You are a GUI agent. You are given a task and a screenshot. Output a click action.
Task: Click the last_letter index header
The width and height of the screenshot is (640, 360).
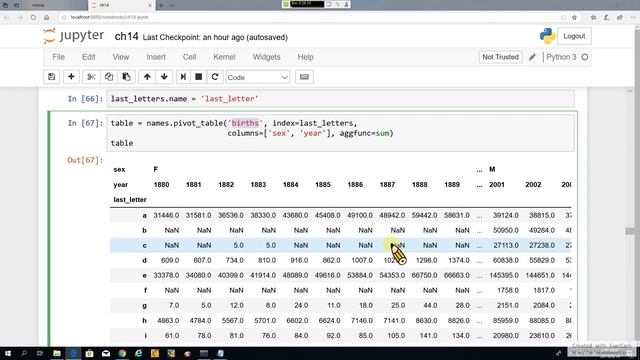(130, 200)
